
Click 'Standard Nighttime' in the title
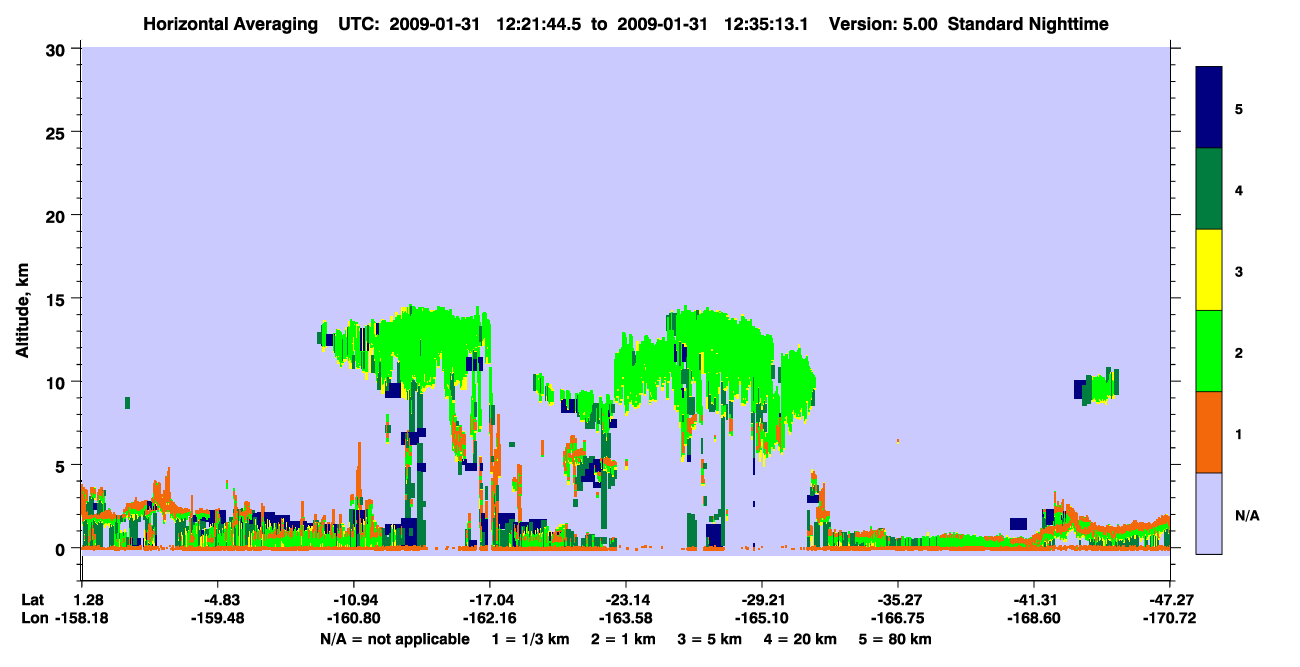point(1028,23)
